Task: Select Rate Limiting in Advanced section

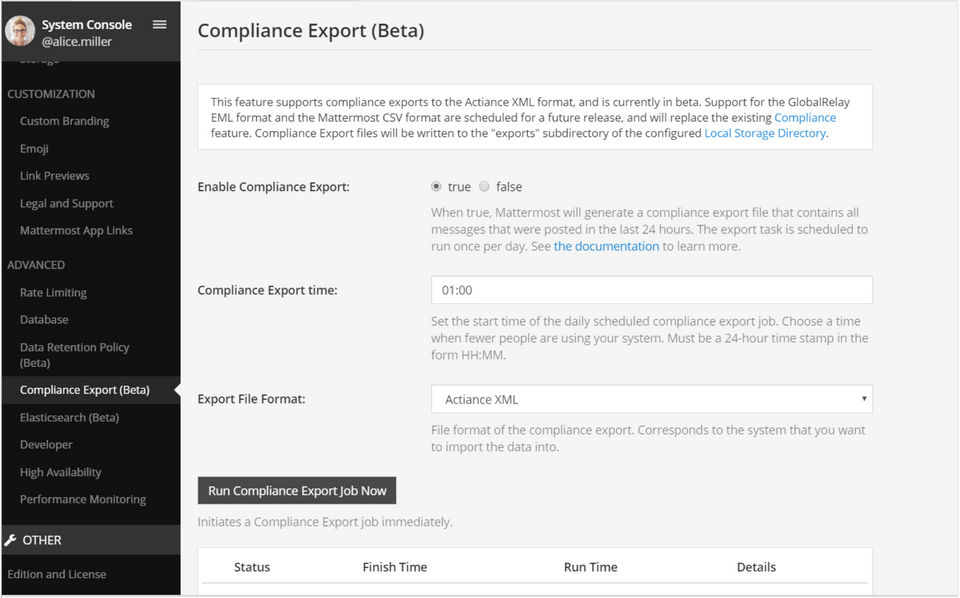Action: 53,293
